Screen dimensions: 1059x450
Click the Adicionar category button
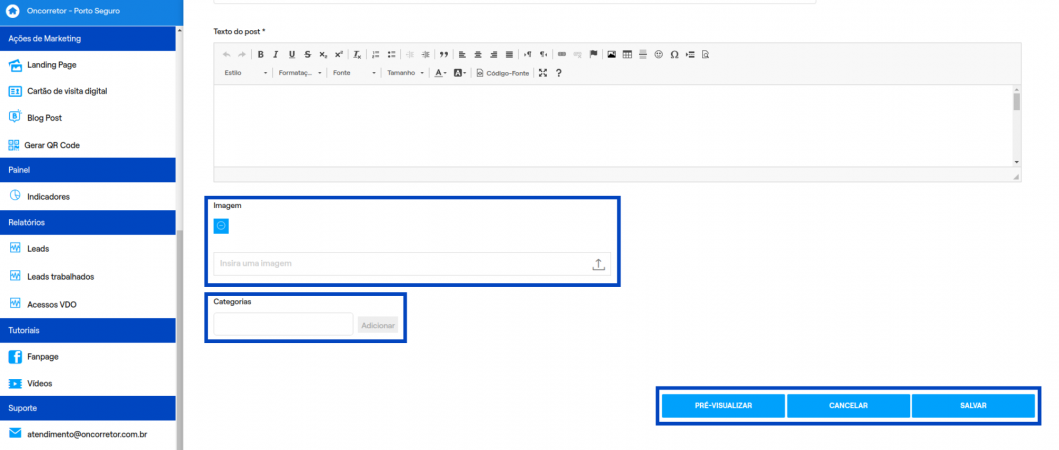pyautogui.click(x=378, y=325)
